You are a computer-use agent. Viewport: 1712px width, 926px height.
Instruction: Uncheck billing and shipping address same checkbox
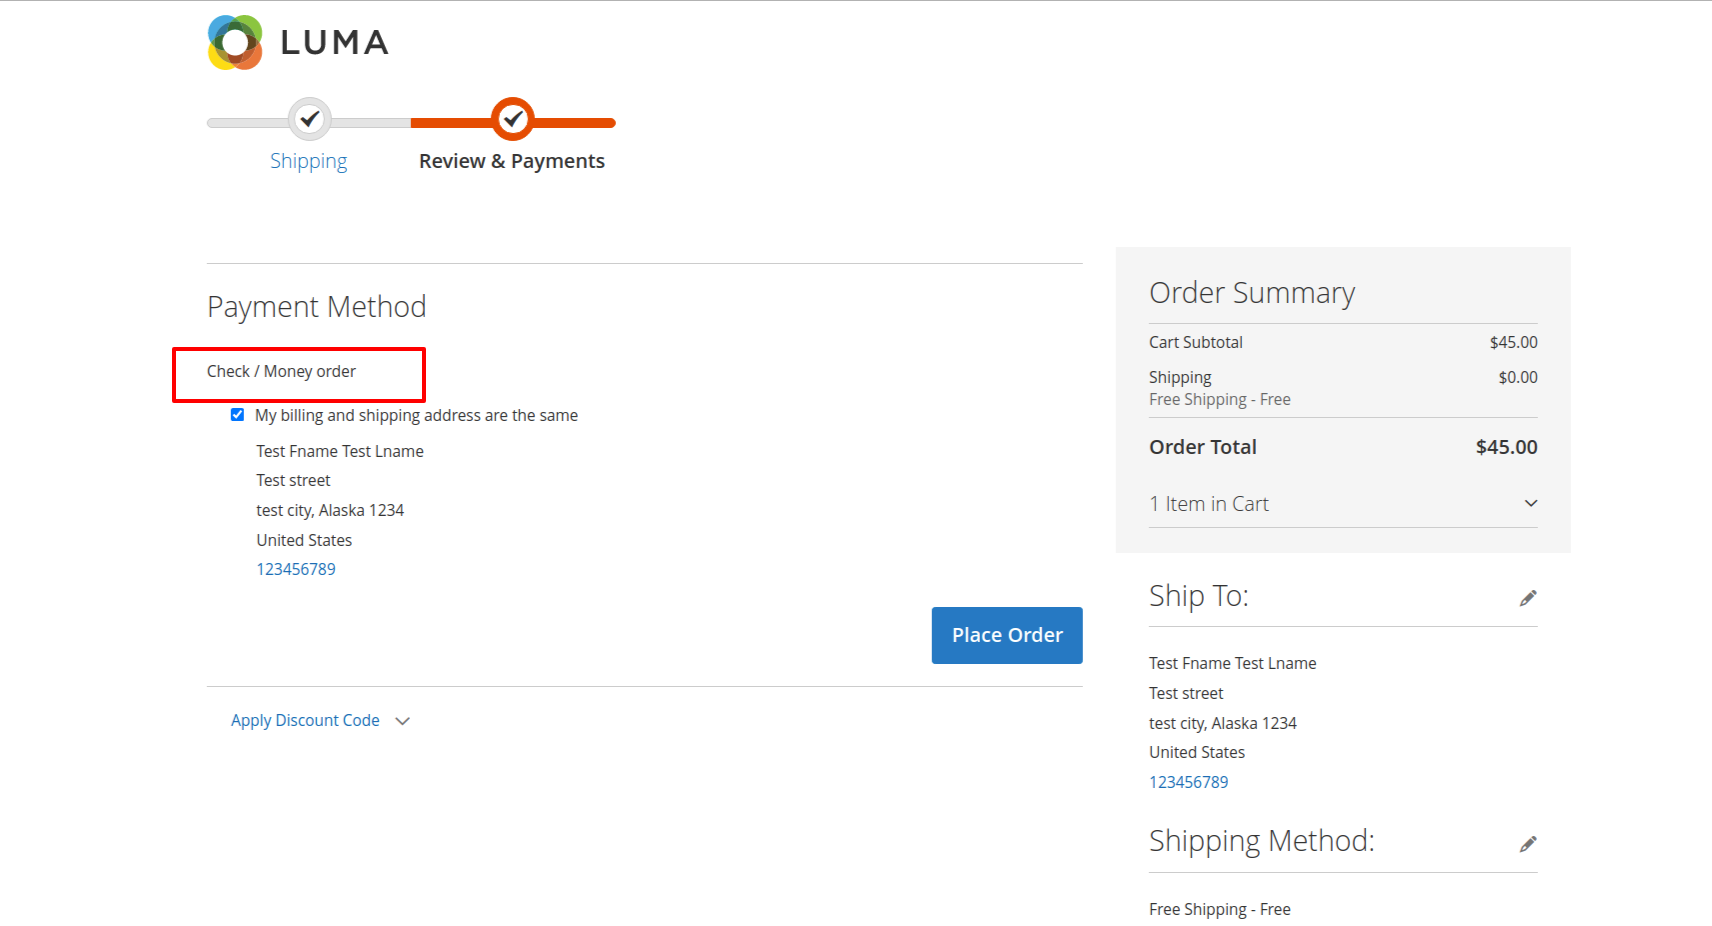click(237, 415)
